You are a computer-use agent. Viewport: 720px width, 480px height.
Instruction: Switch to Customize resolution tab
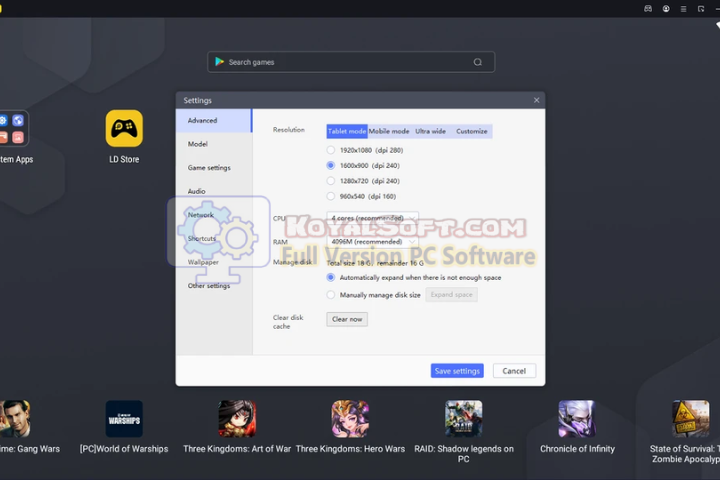472,131
